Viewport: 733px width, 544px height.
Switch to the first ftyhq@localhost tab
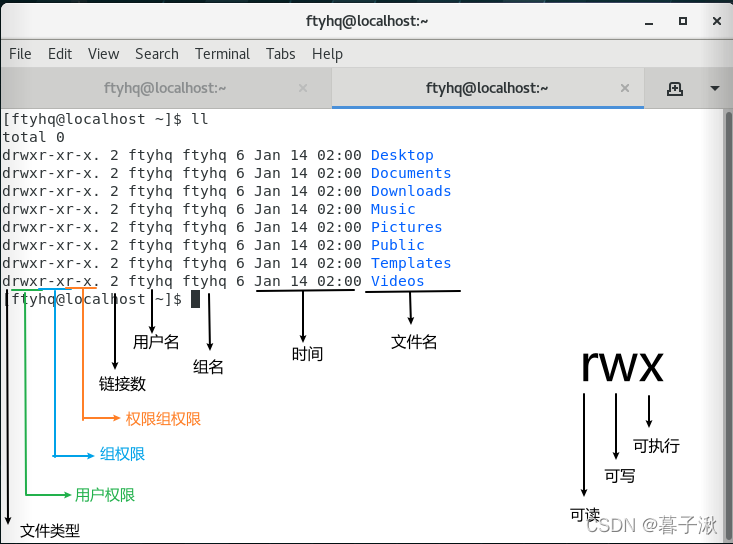(165, 88)
